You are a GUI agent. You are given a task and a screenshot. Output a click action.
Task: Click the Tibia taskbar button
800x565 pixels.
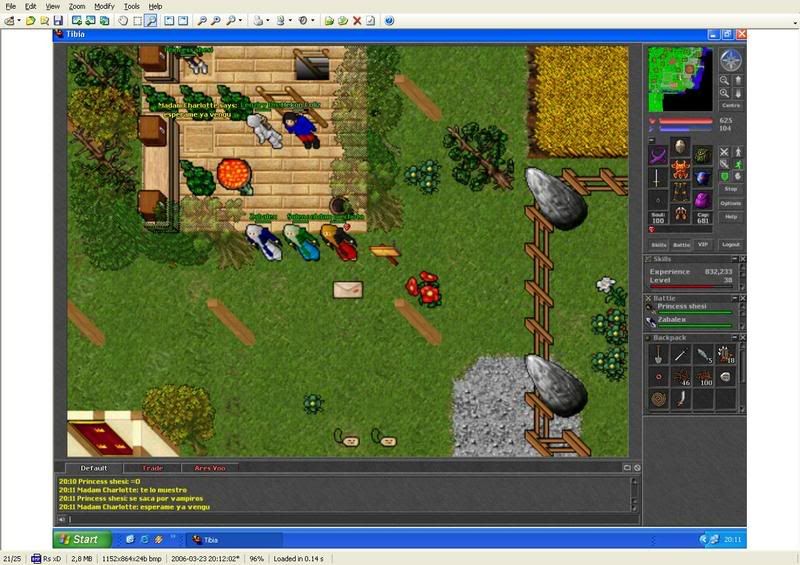tap(235, 539)
